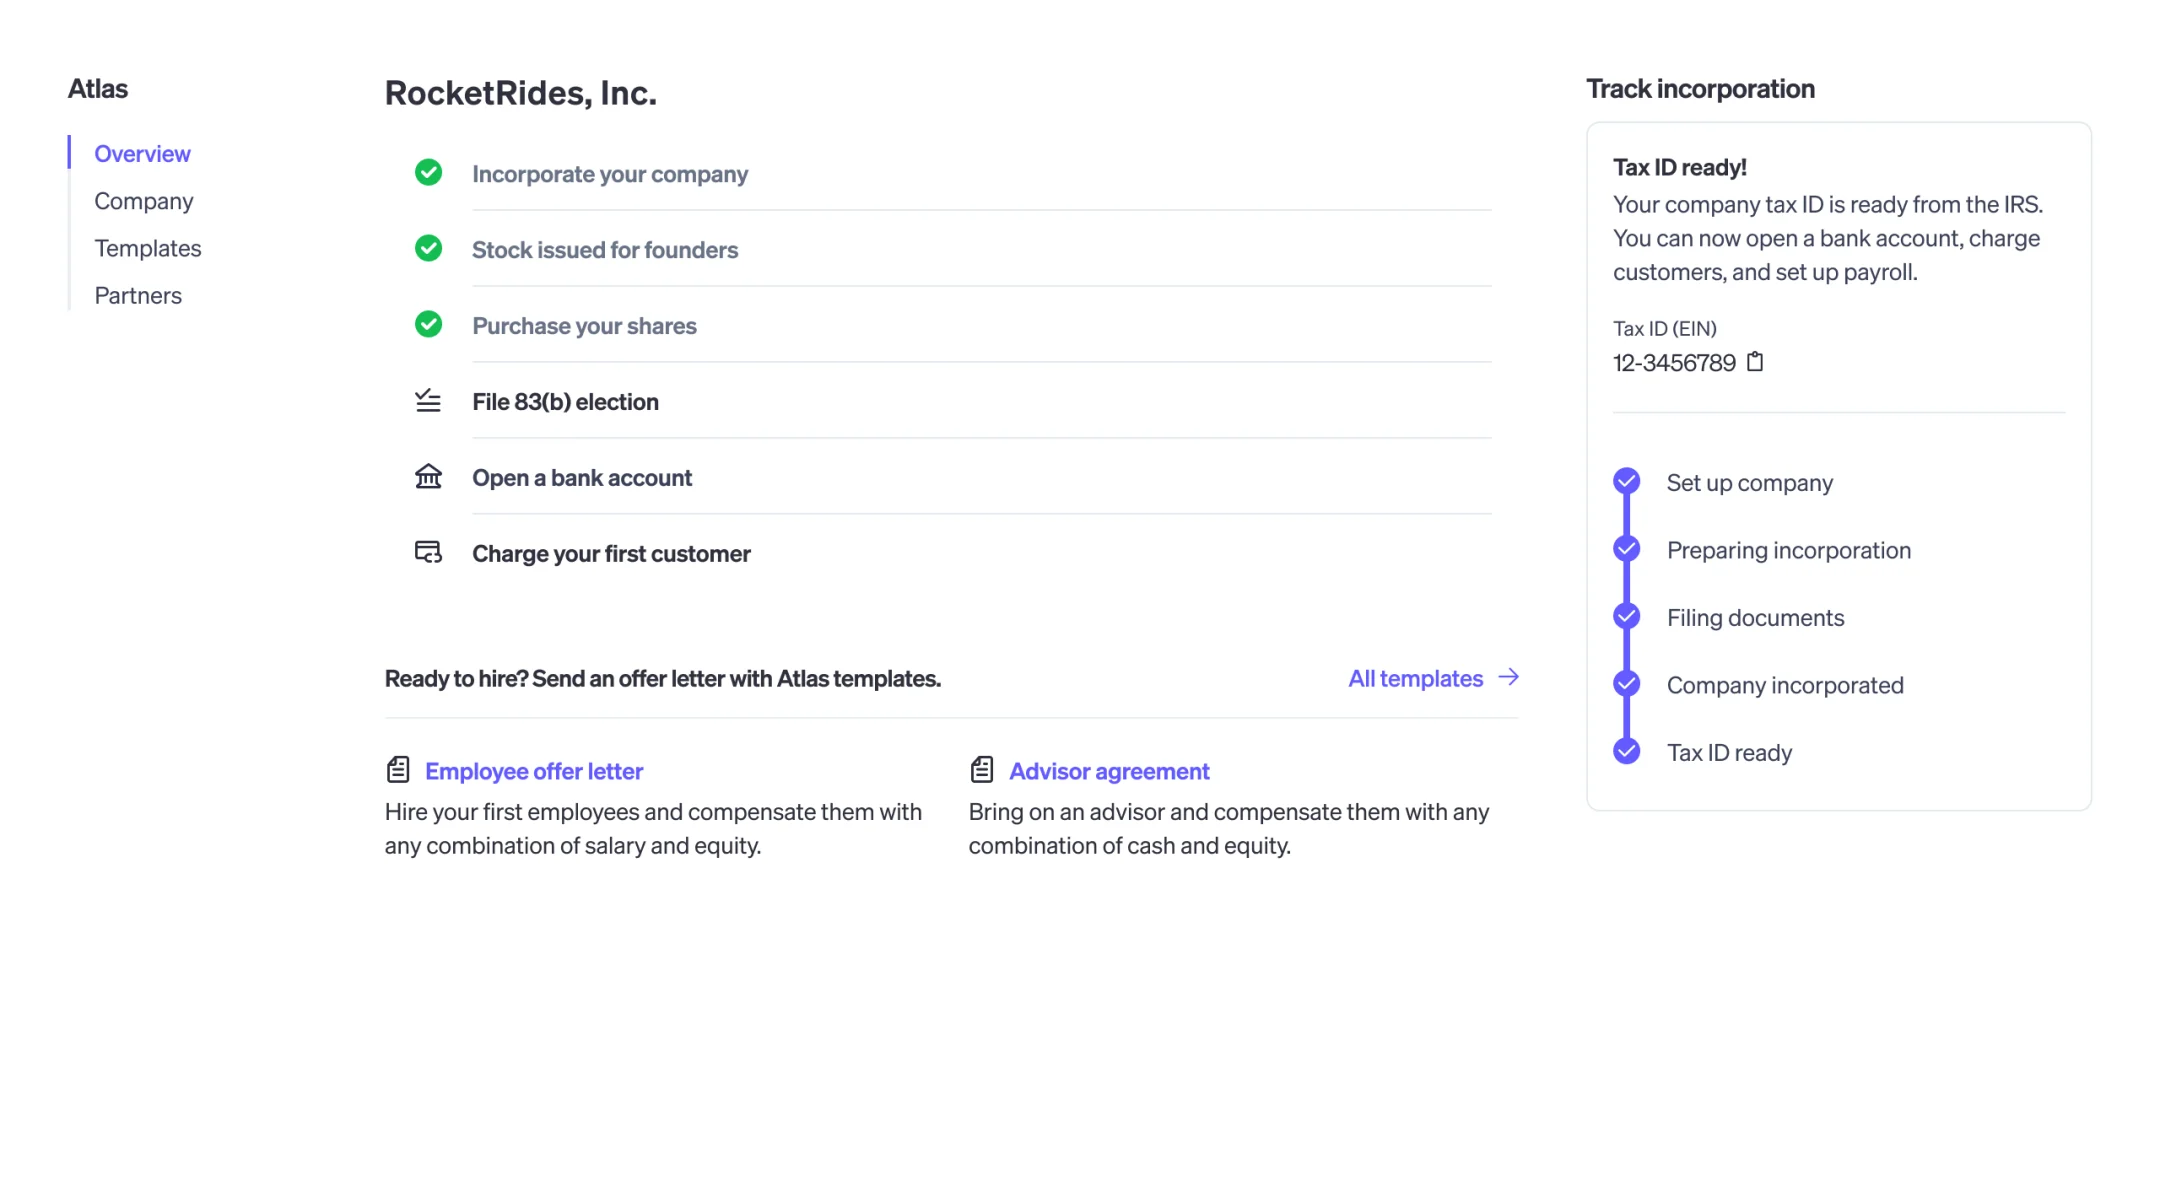Screen dimensions: 2160x1181
Task: Click green checkmark for Incorporate your company
Action: pyautogui.click(x=428, y=173)
